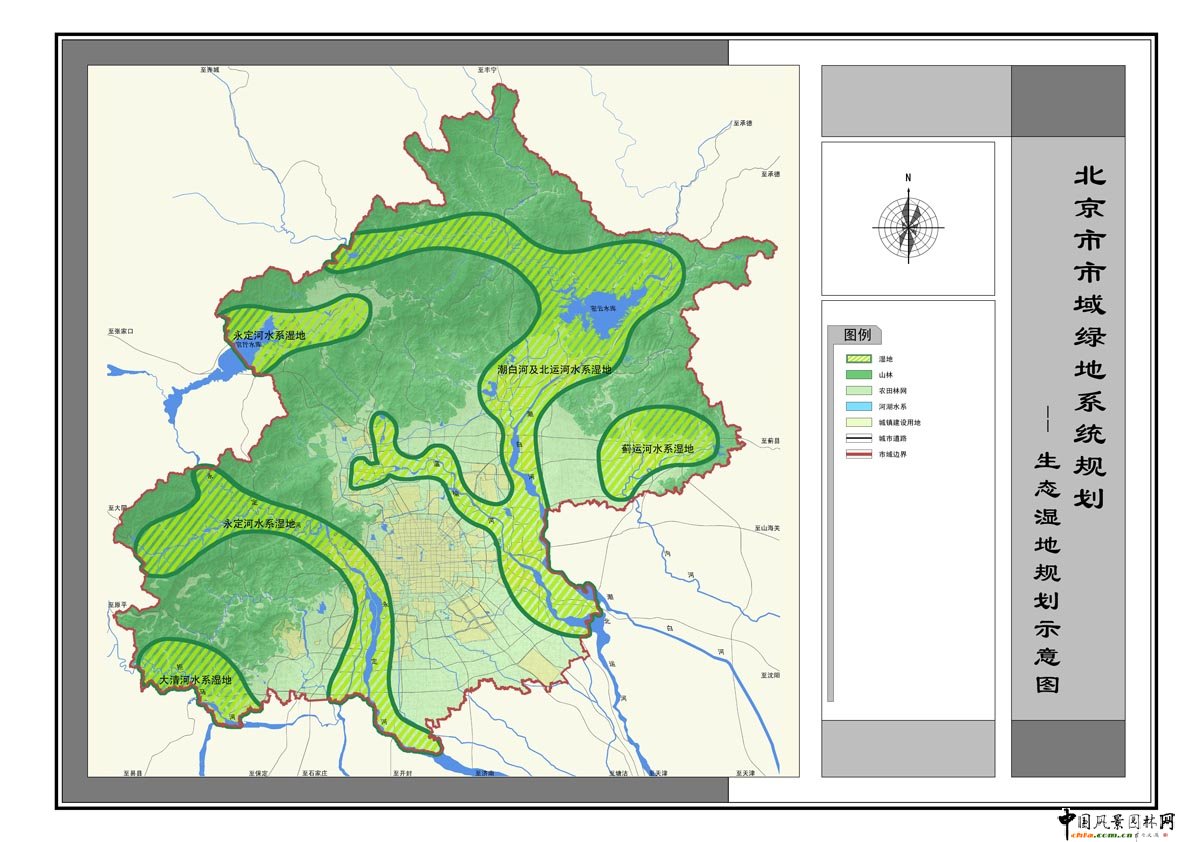
Task: Click the 城市道路 black line legend symbol
Action: click(858, 438)
